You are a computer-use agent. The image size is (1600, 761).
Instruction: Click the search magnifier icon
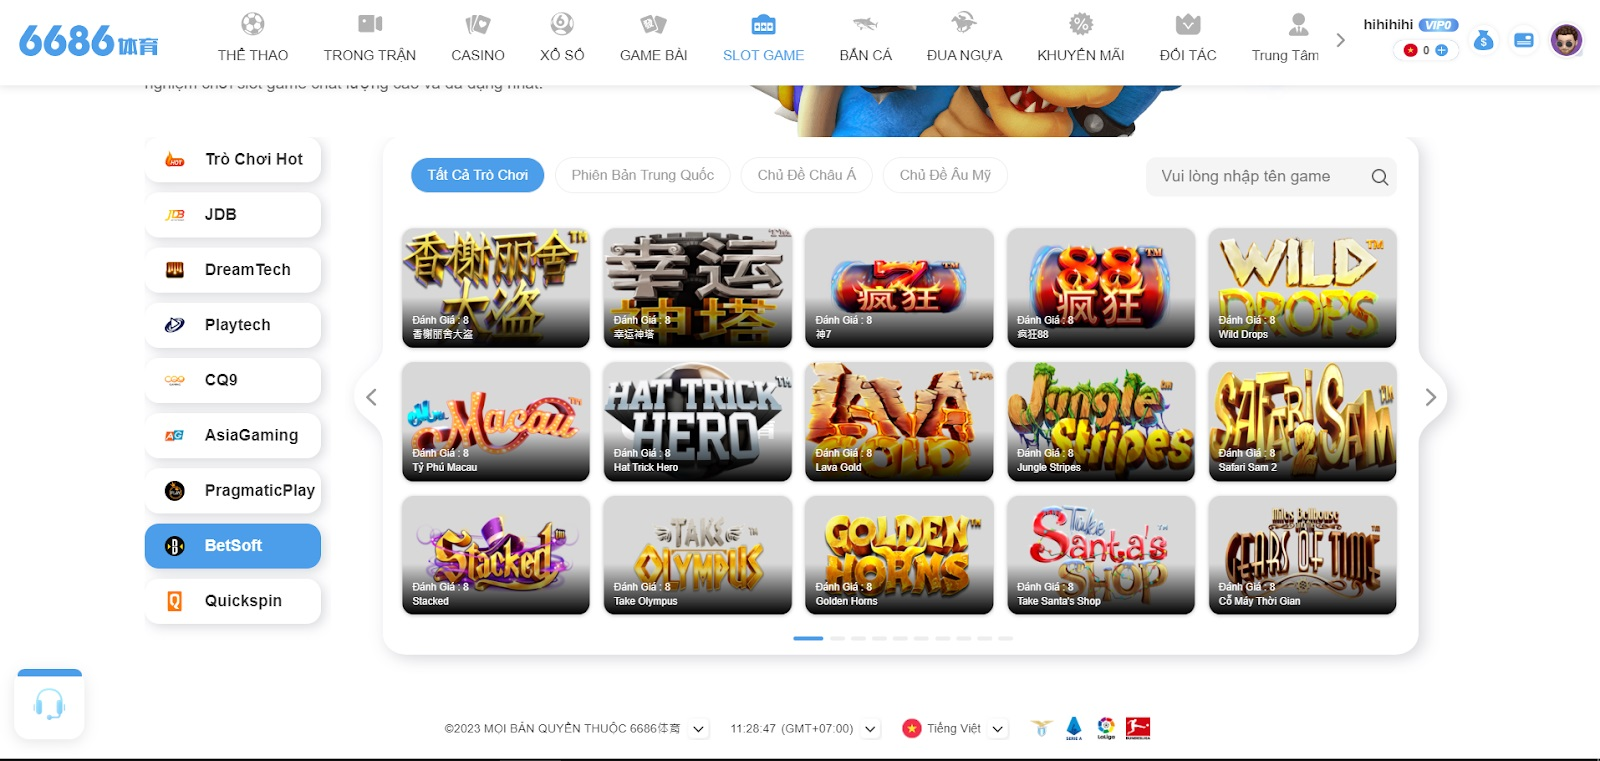[x=1380, y=177]
